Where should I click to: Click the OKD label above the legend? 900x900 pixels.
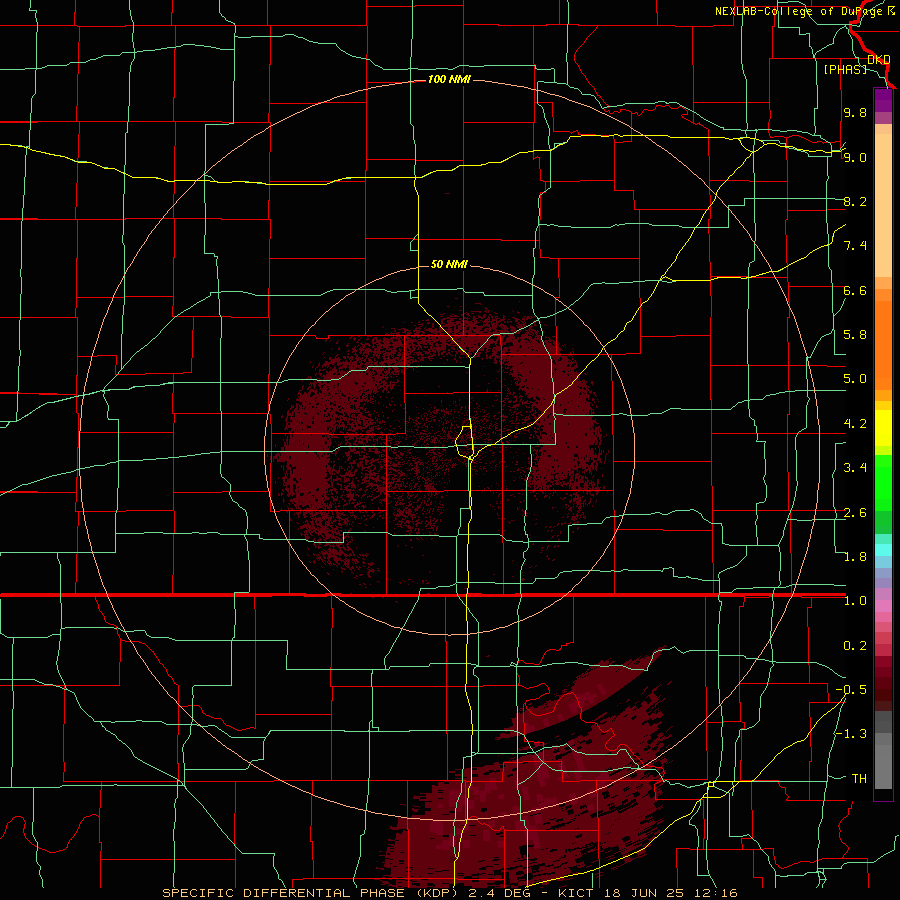pyautogui.click(x=879, y=60)
